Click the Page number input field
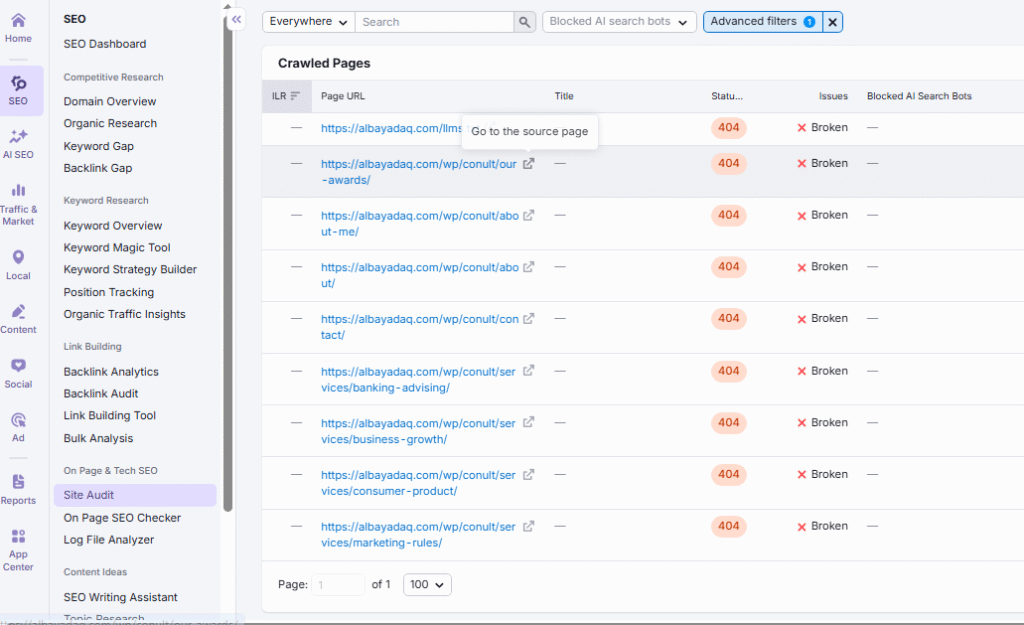Screen dimensions: 1024x625 tap(338, 584)
